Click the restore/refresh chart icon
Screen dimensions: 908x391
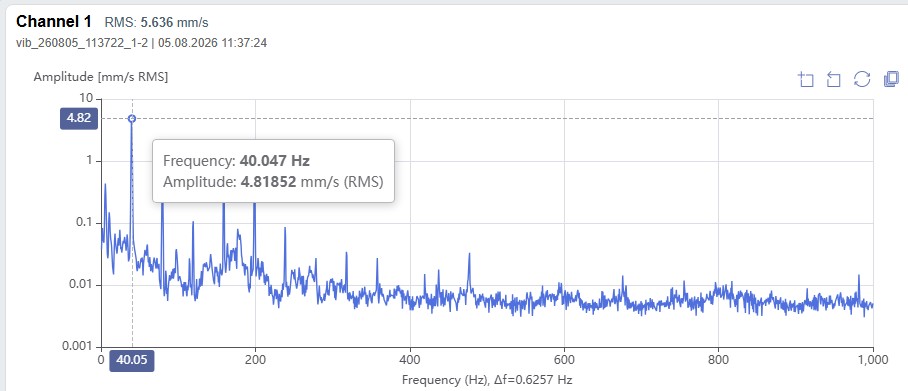point(862,79)
